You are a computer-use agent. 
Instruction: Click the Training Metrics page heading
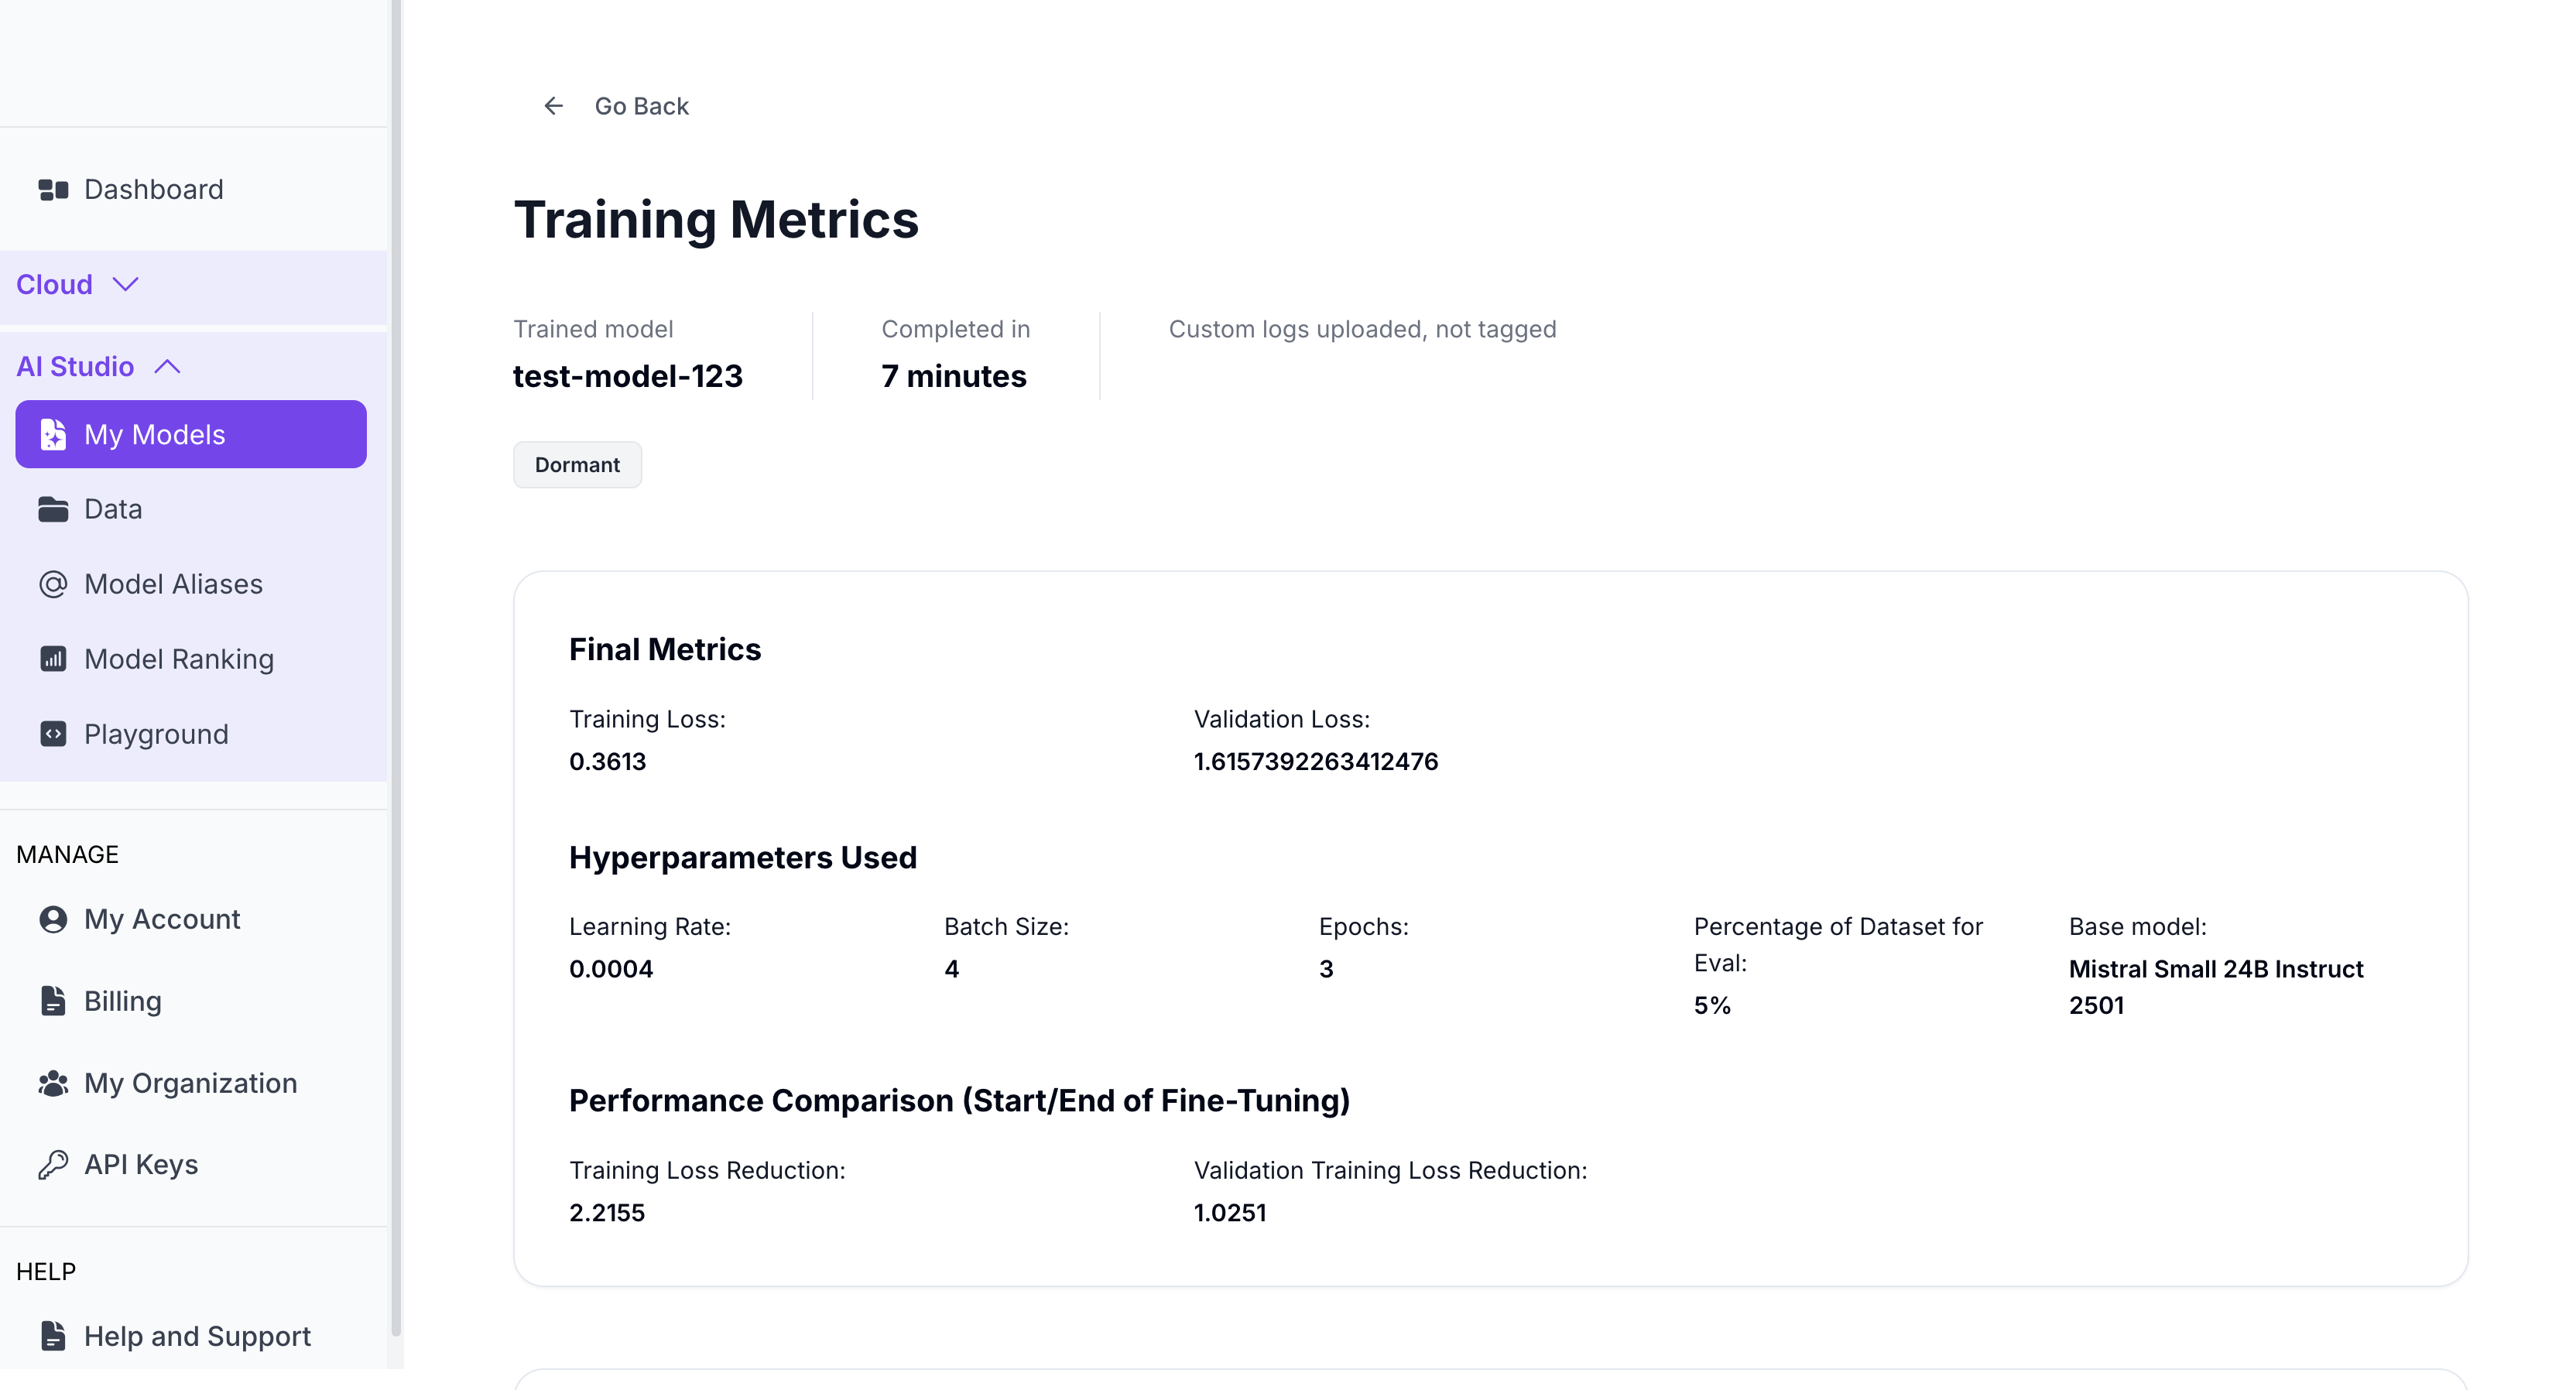click(716, 220)
